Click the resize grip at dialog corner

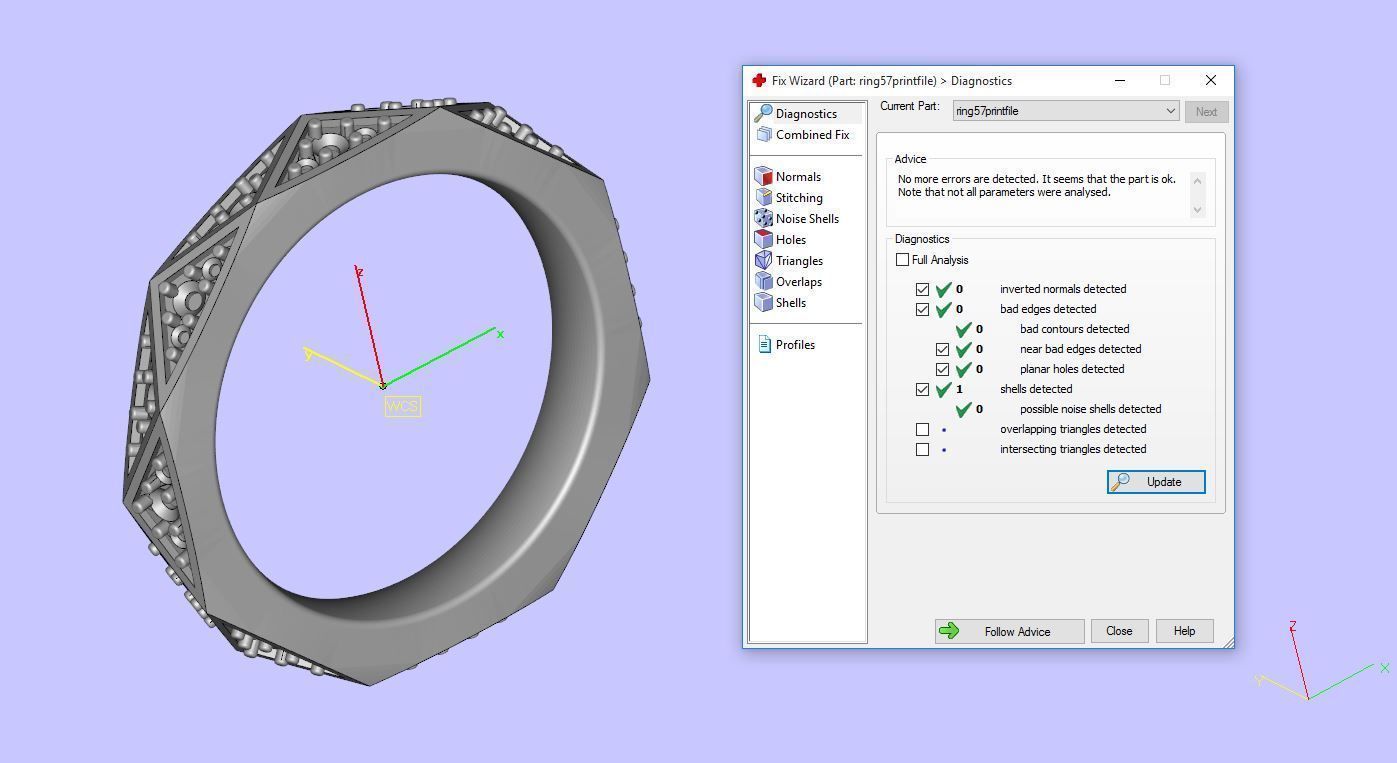(x=1227, y=641)
